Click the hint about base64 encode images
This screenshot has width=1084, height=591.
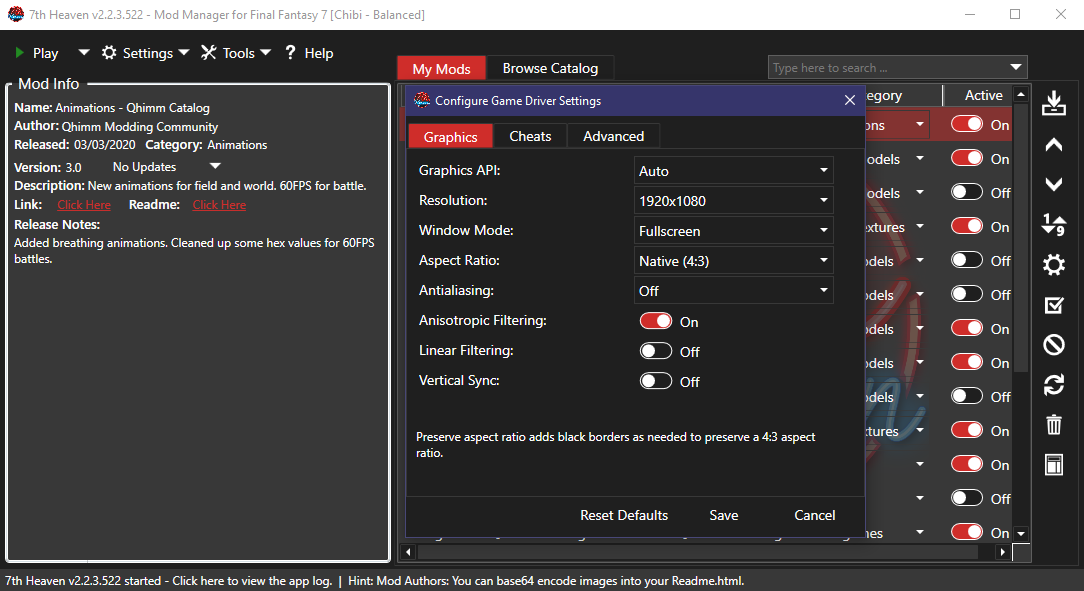(x=546, y=581)
